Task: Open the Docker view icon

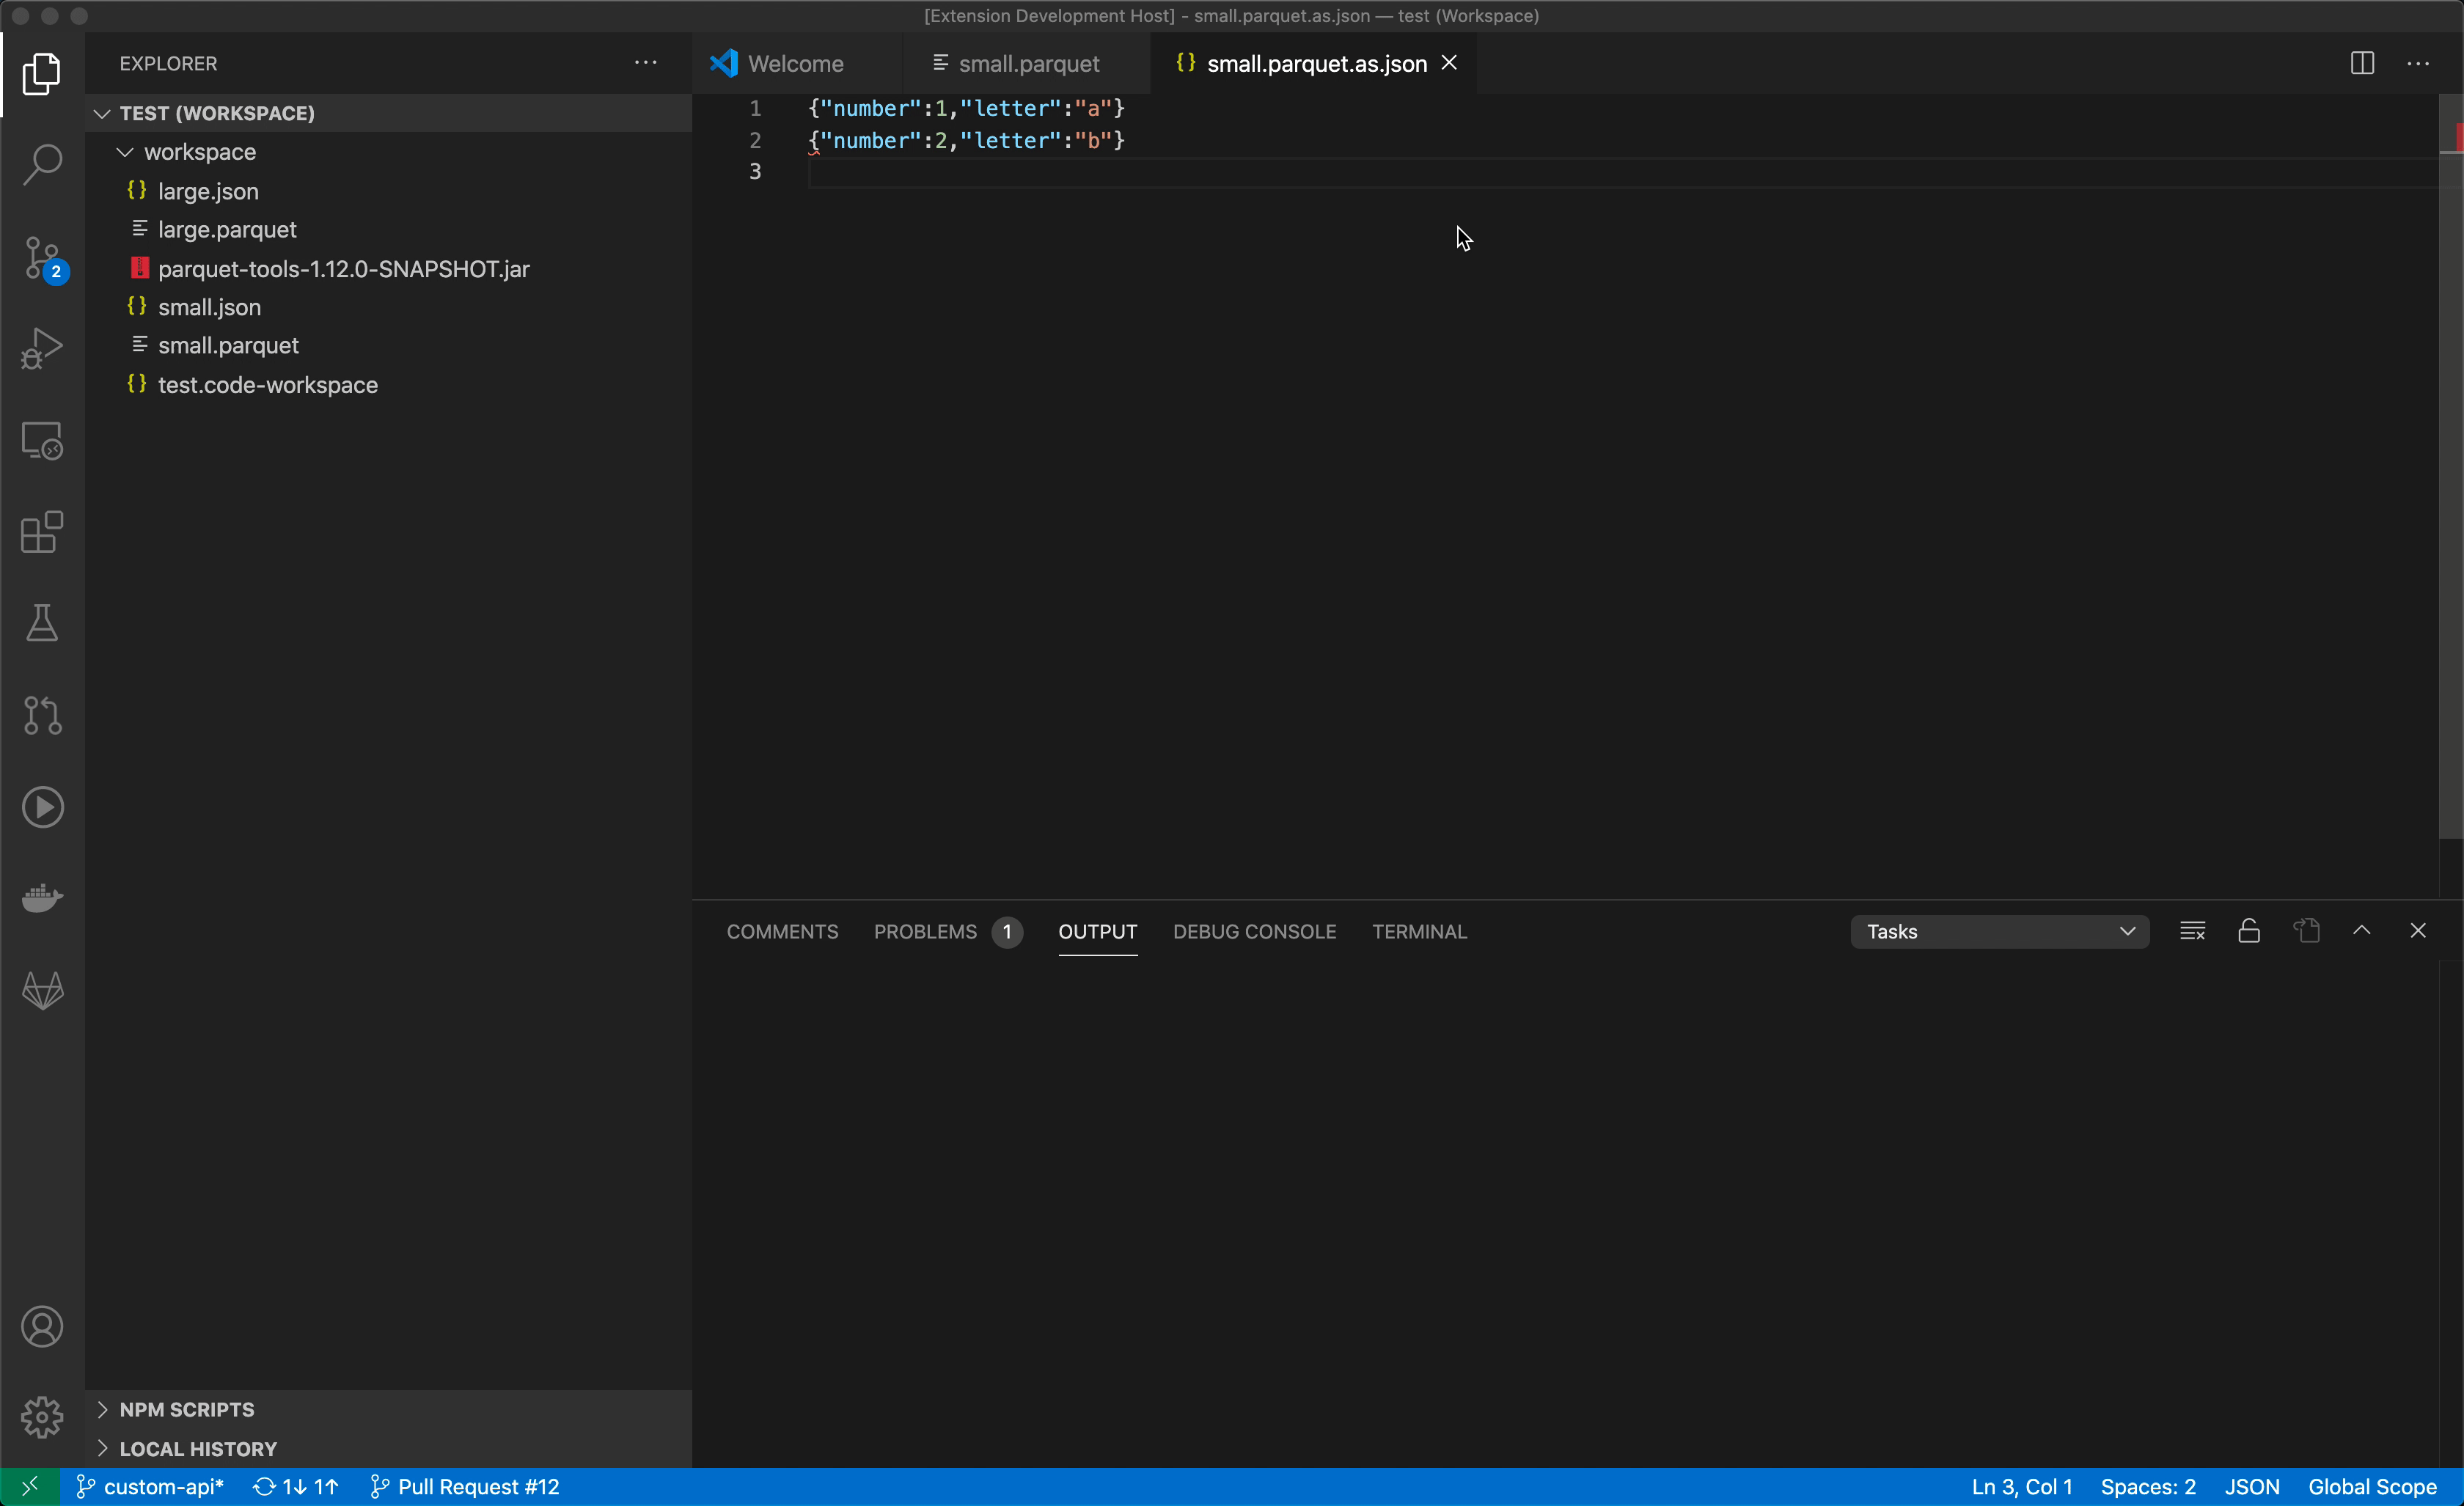Action: pos(42,897)
